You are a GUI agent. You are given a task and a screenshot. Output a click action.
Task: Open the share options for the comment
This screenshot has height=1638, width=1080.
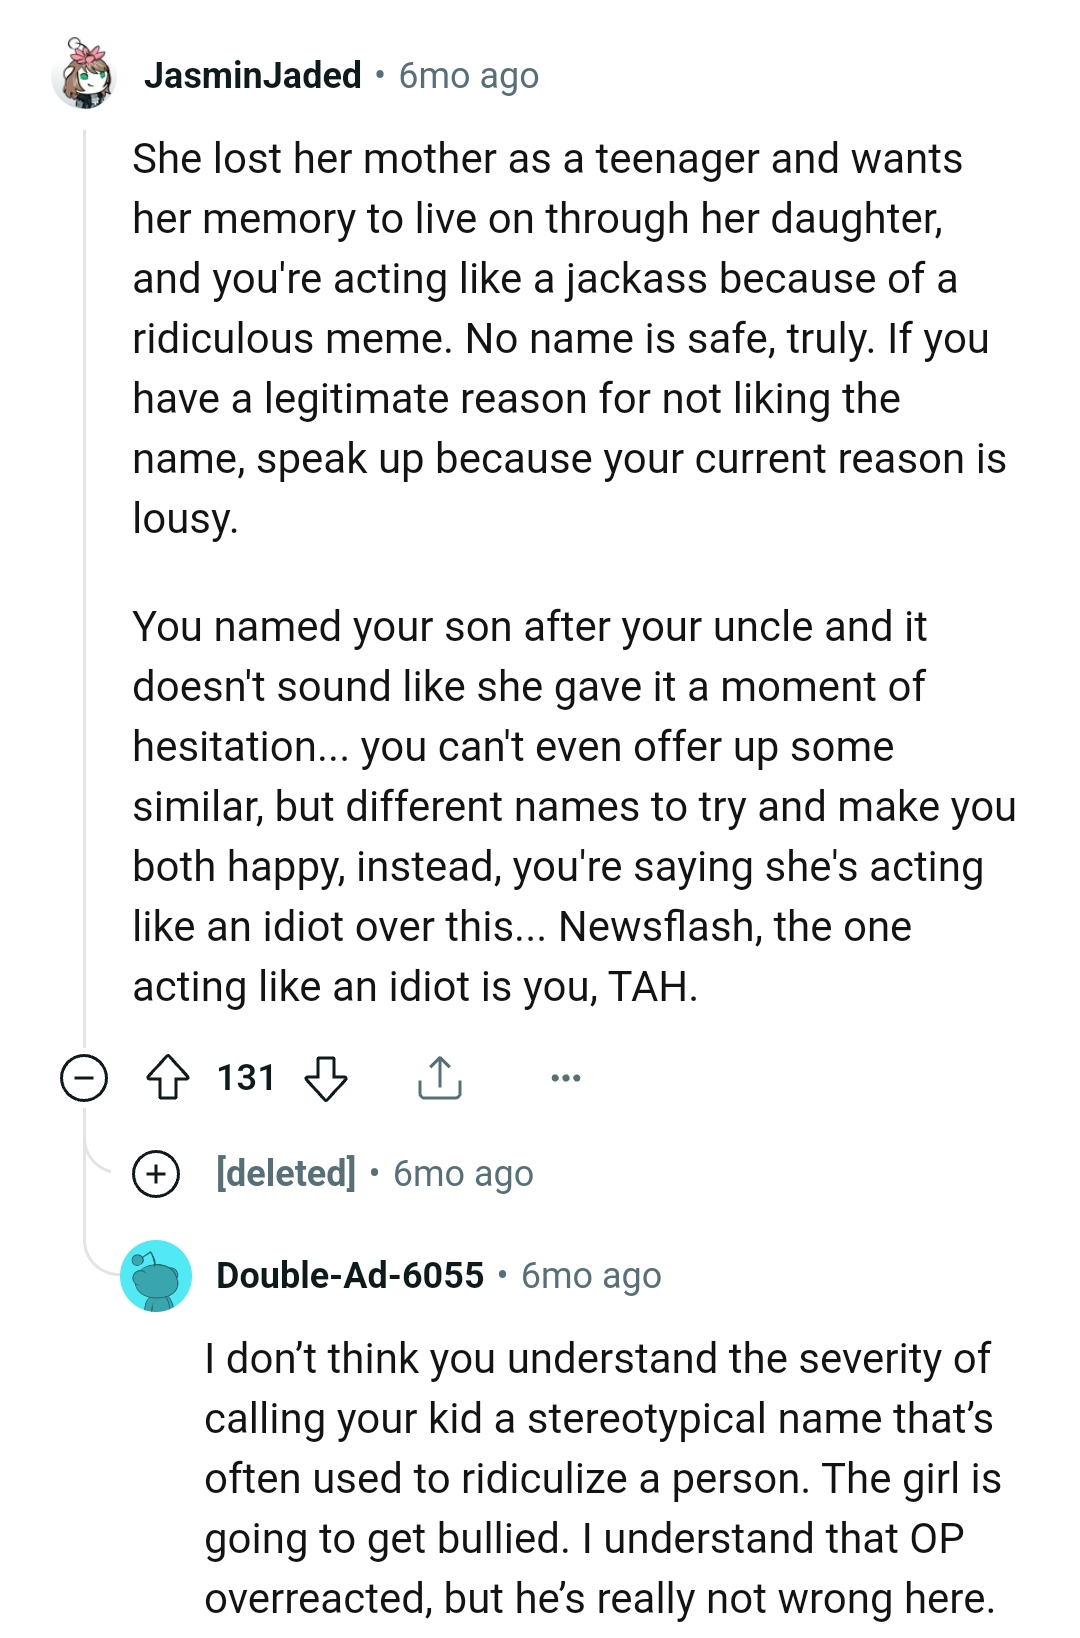pos(438,1078)
